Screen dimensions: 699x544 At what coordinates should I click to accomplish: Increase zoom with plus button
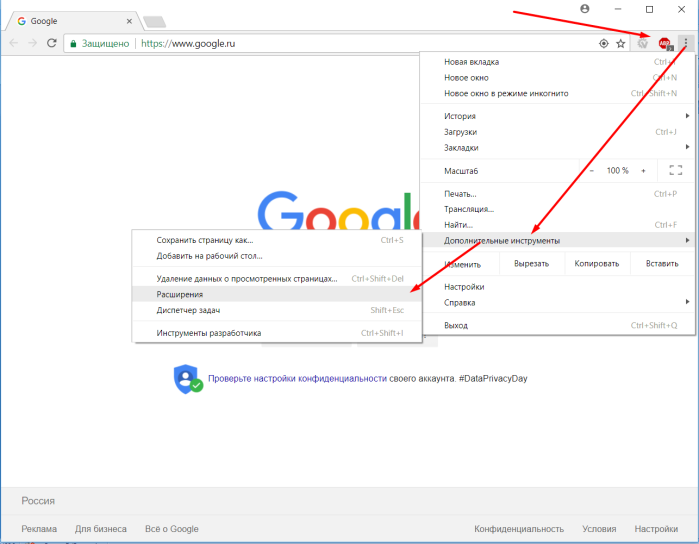(643, 171)
